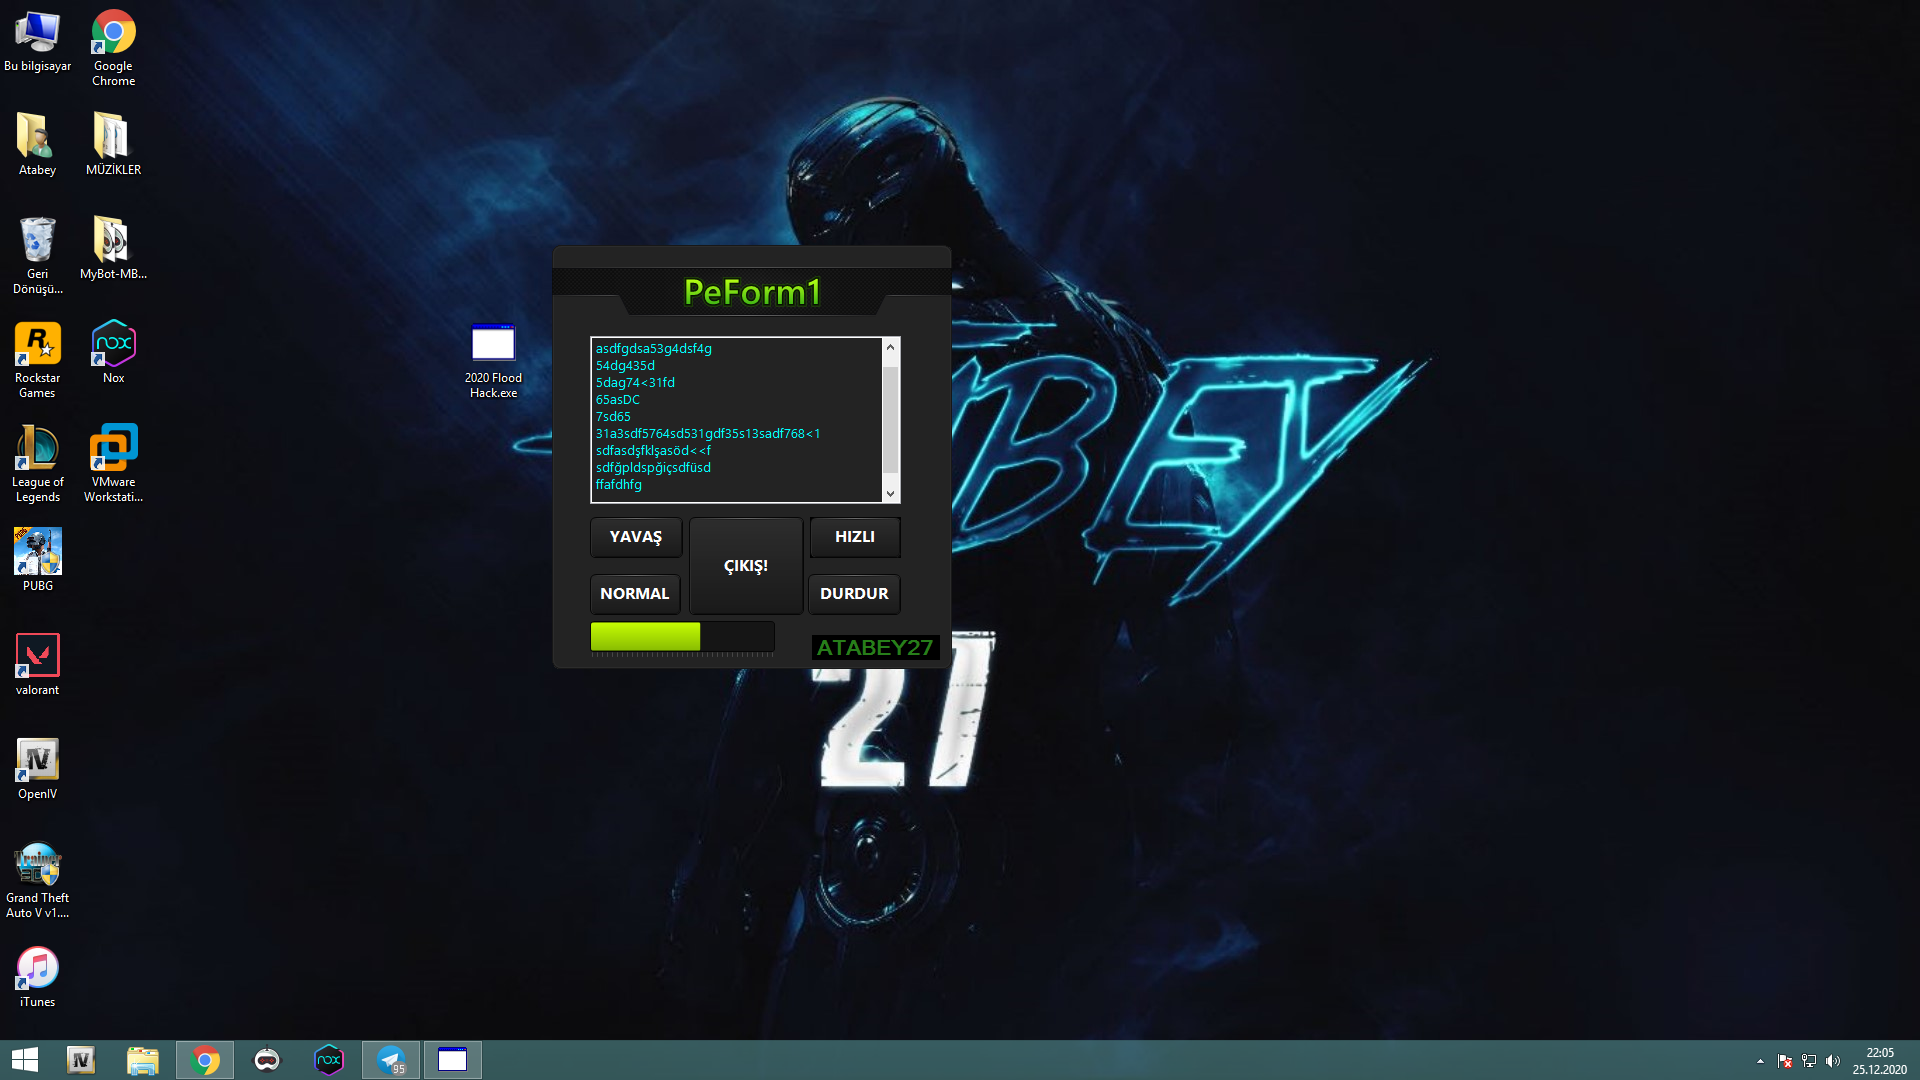The width and height of the screenshot is (1920, 1080).
Task: Click the text list scroll up arrow
Action: [x=890, y=347]
